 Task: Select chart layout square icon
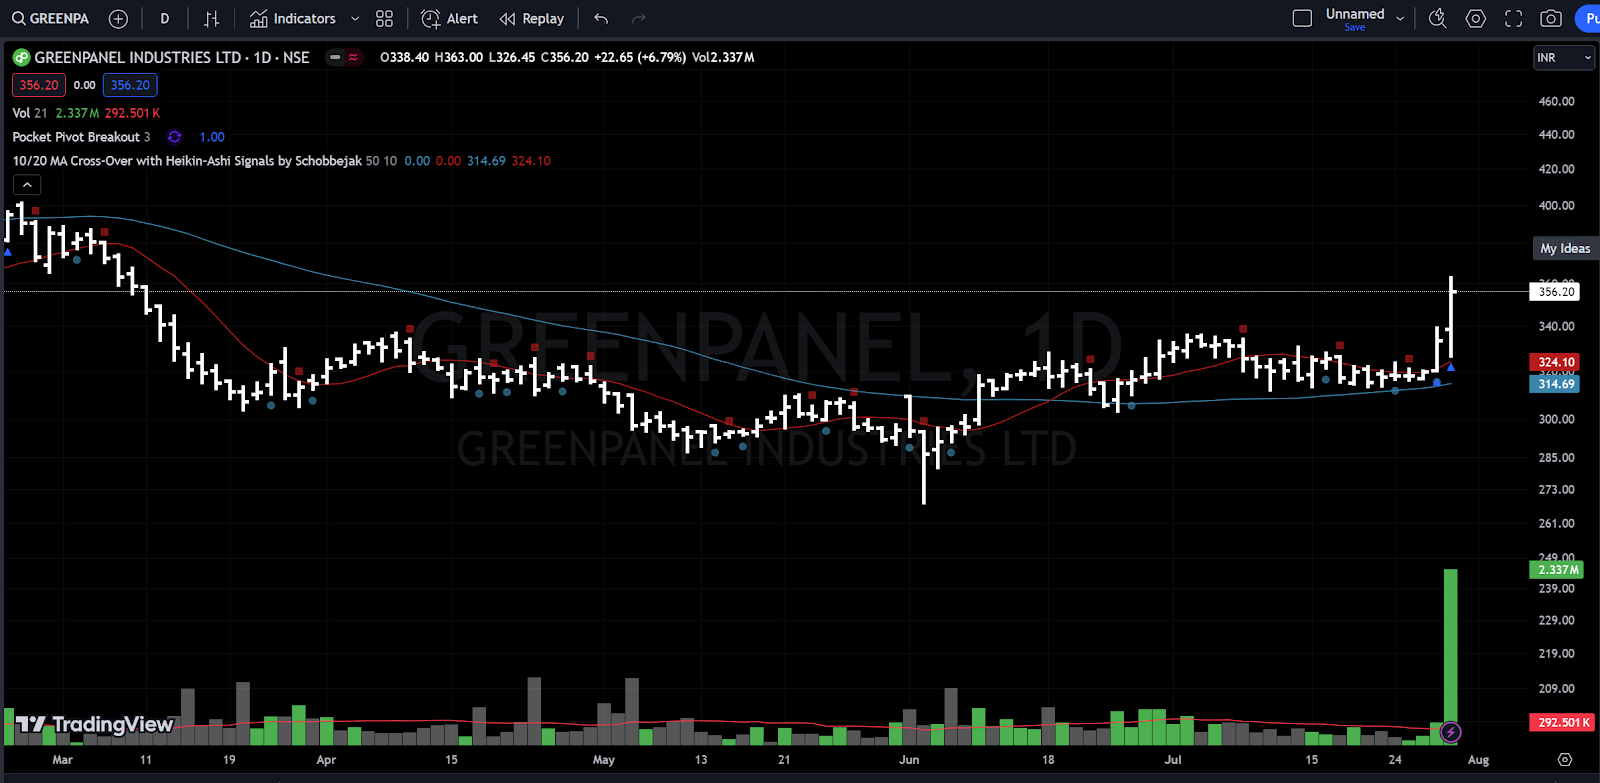pos(1302,18)
